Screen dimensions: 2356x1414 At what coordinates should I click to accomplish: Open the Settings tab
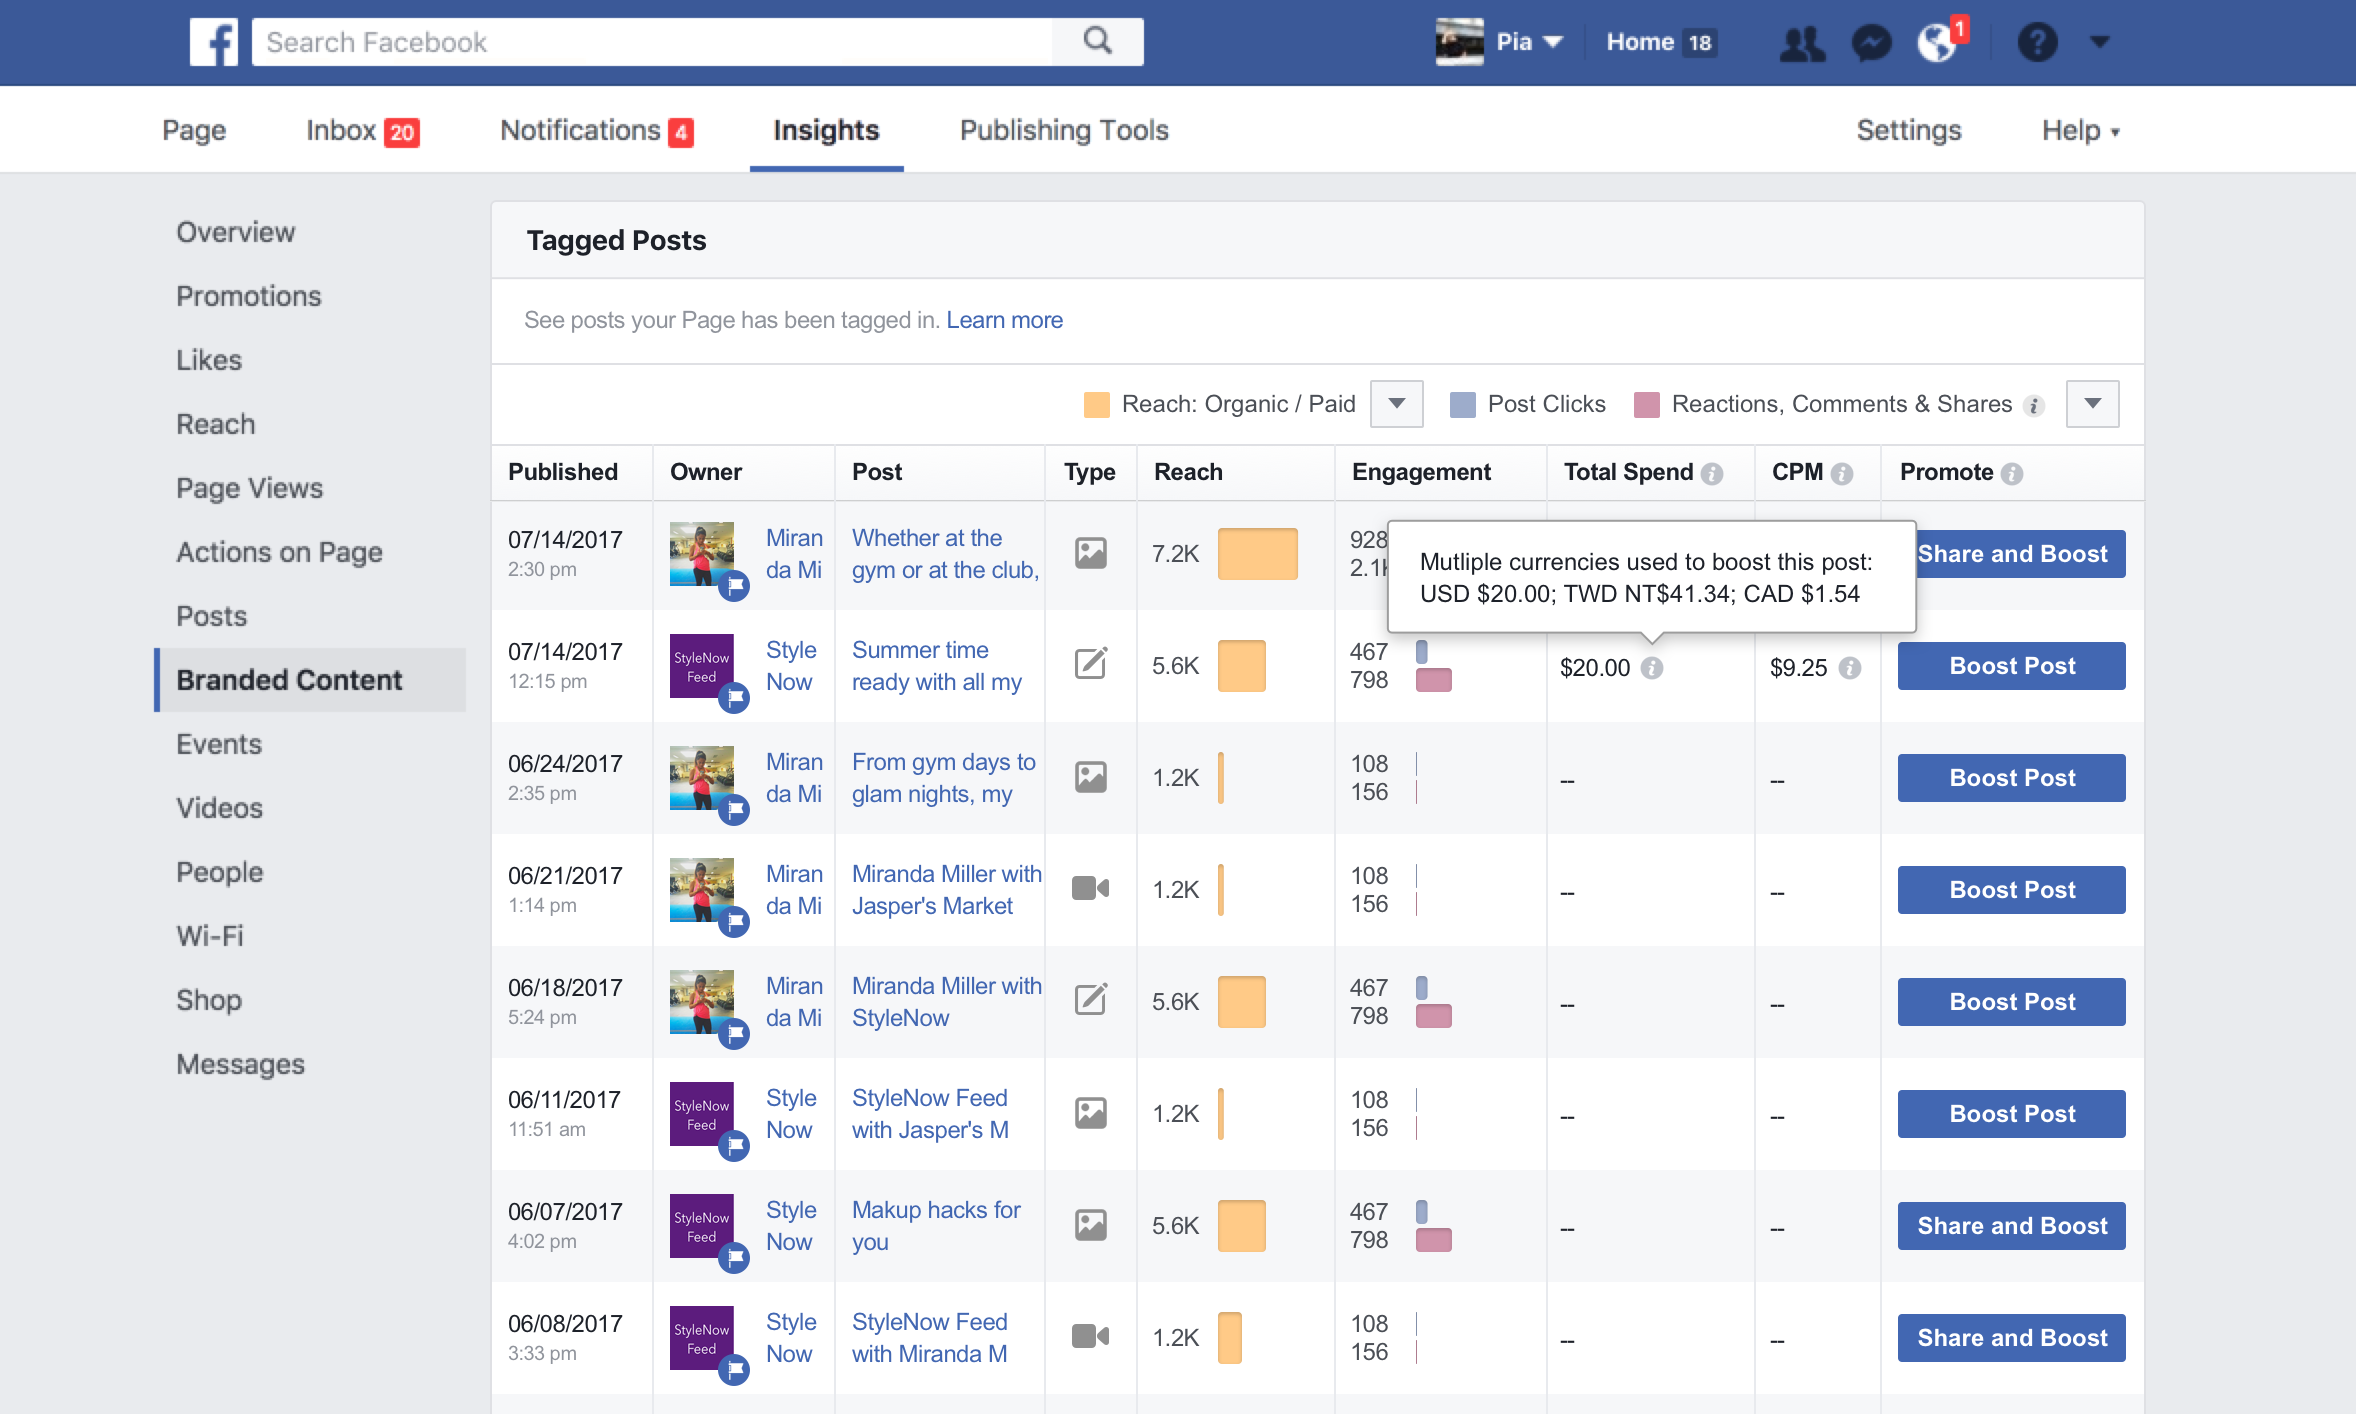coord(1908,130)
